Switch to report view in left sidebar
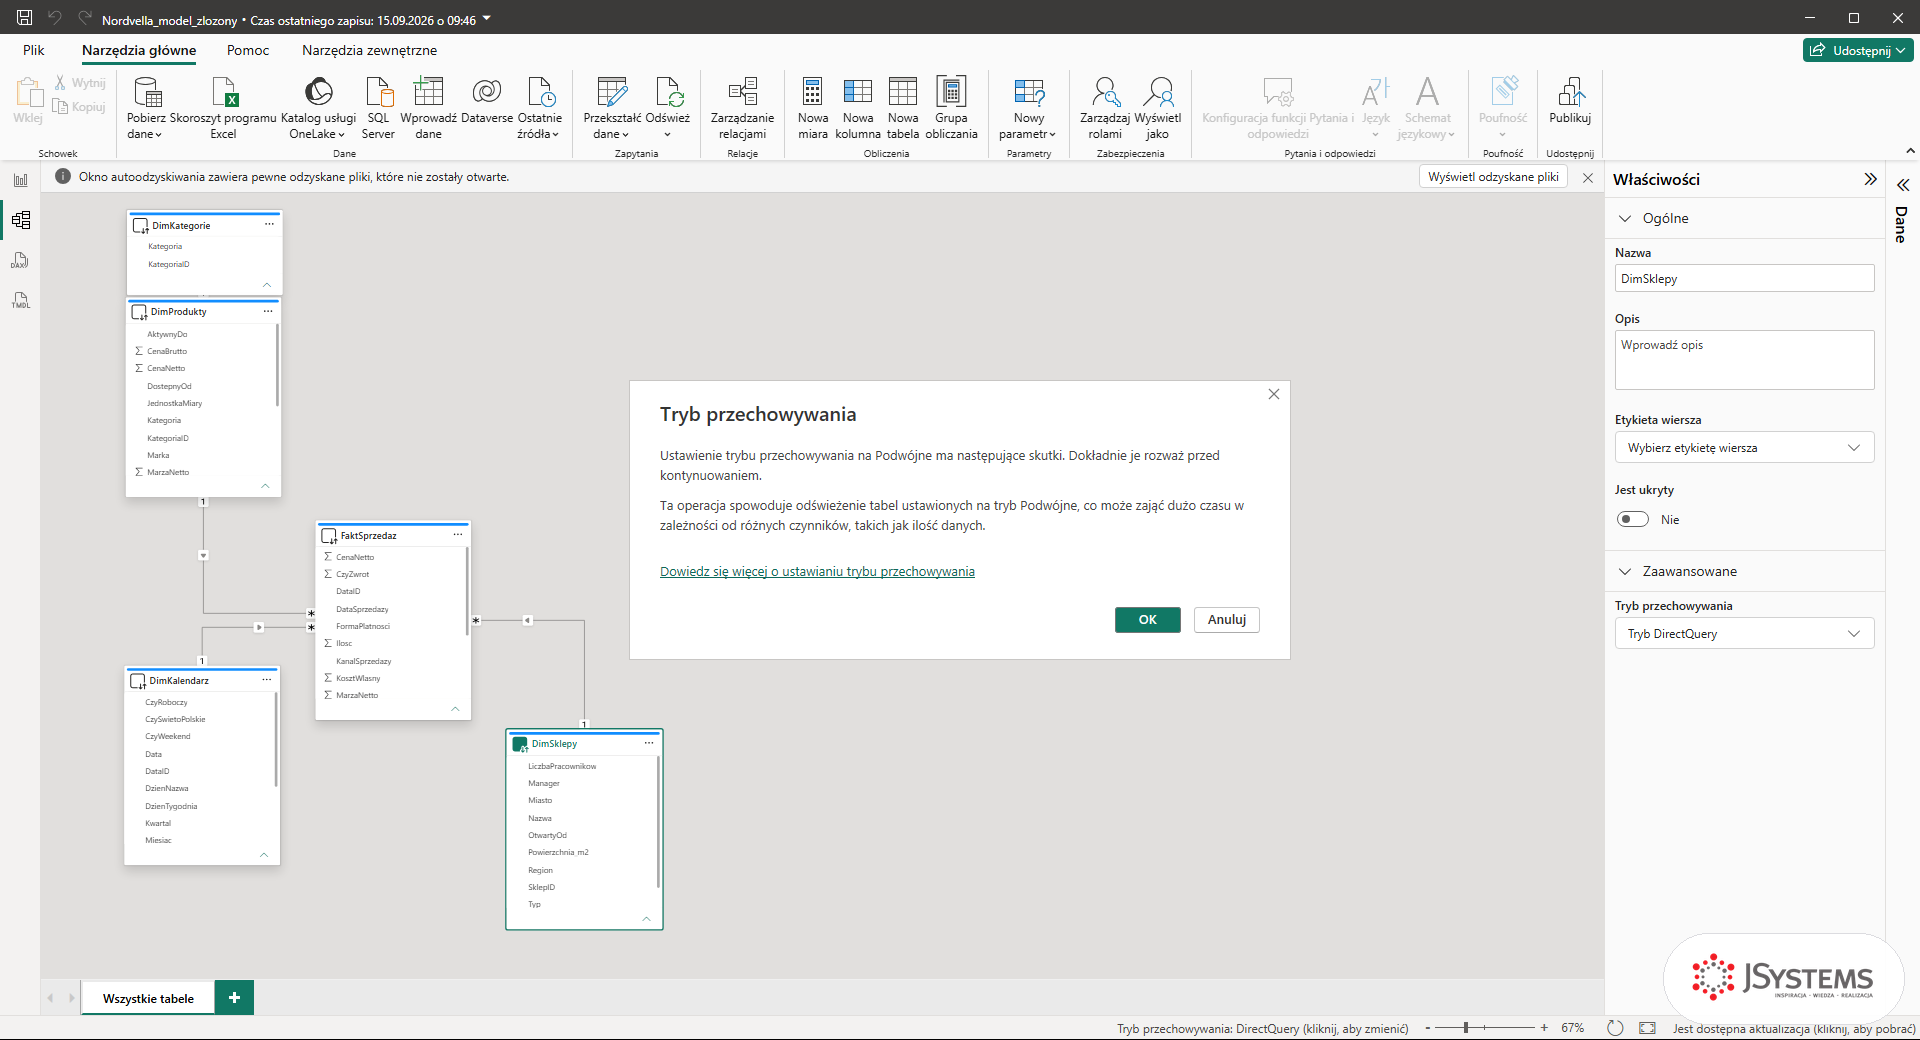1920x1040 pixels. [20, 180]
